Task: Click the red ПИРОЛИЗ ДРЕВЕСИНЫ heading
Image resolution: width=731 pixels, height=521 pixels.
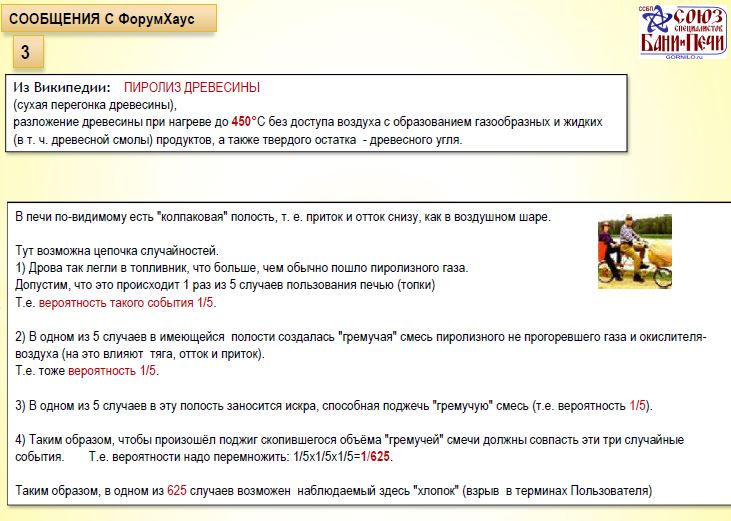Action: 192,87
